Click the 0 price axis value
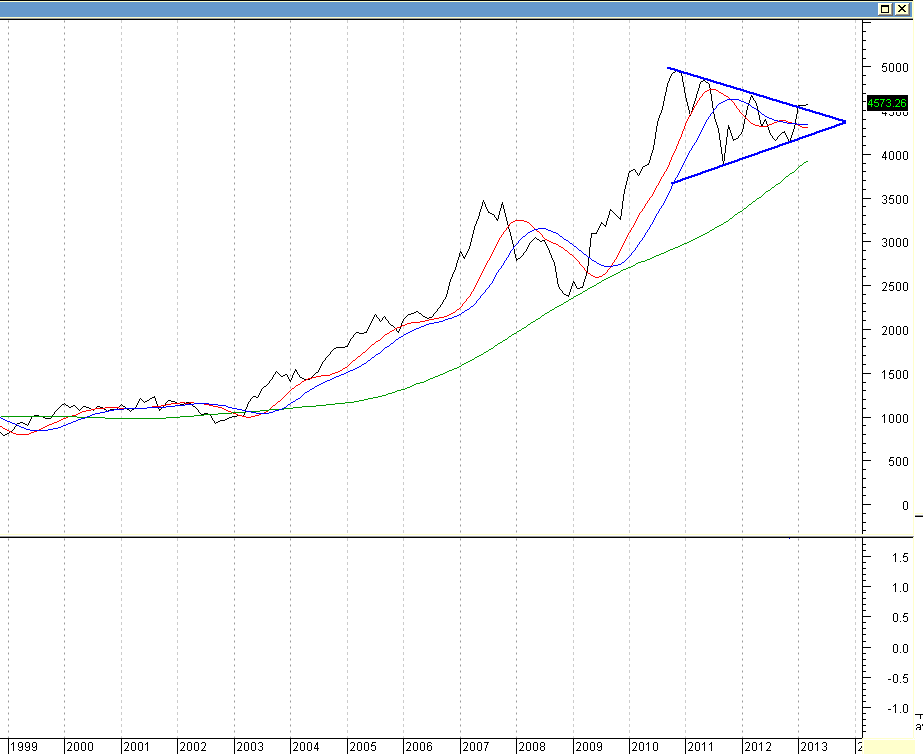 (x=905, y=505)
